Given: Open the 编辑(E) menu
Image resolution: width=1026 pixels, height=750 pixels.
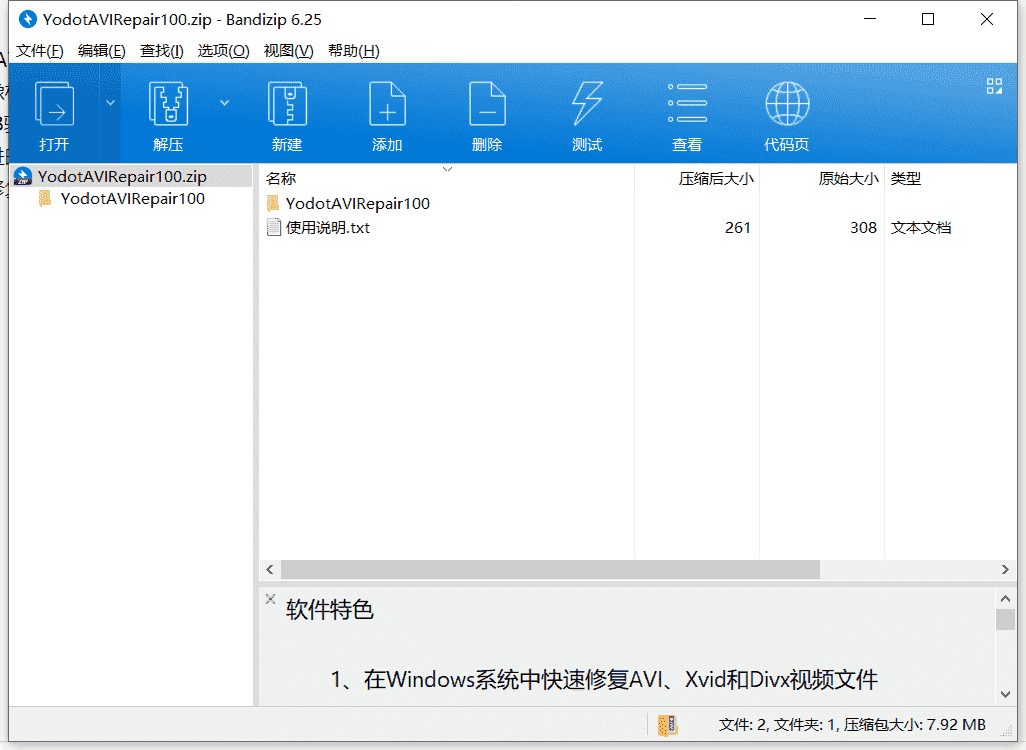Looking at the screenshot, I should pyautogui.click(x=101, y=51).
